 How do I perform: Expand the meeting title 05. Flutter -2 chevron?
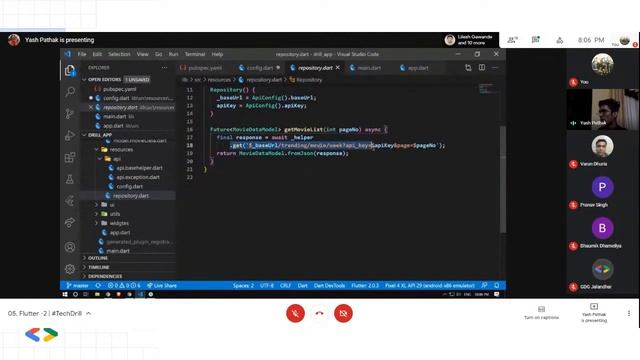pos(89,313)
